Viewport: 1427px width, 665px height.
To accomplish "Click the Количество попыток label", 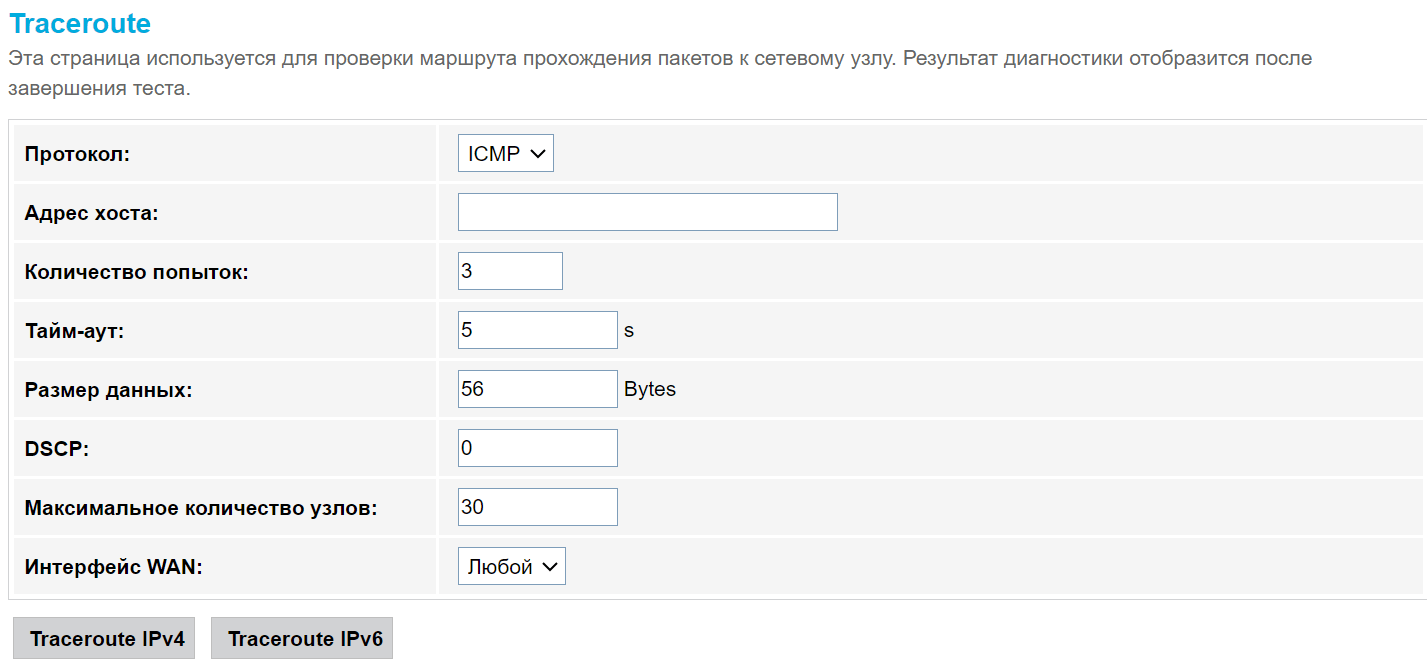I will pos(136,272).
